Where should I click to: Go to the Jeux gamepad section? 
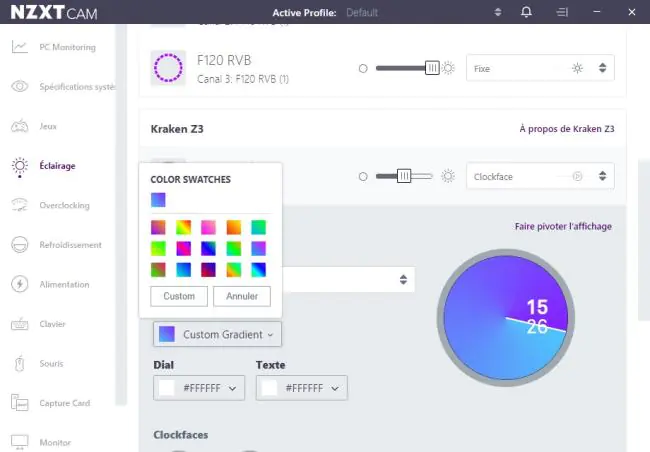click(x=19, y=126)
